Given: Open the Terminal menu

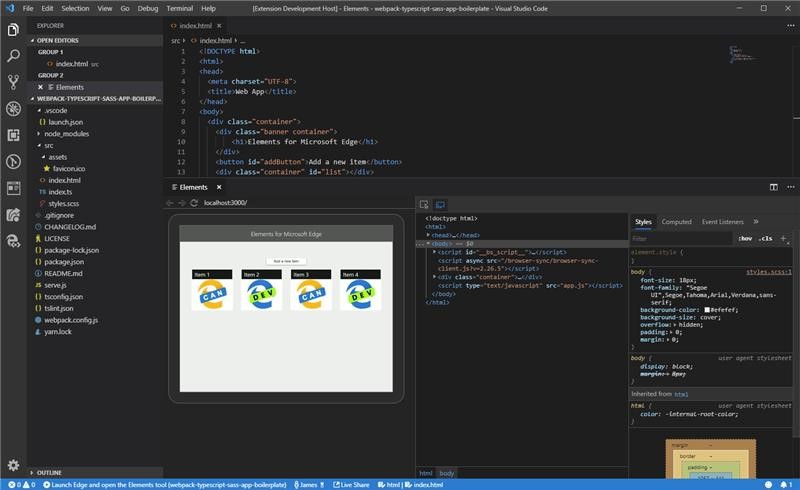Looking at the screenshot, I should [179, 8].
